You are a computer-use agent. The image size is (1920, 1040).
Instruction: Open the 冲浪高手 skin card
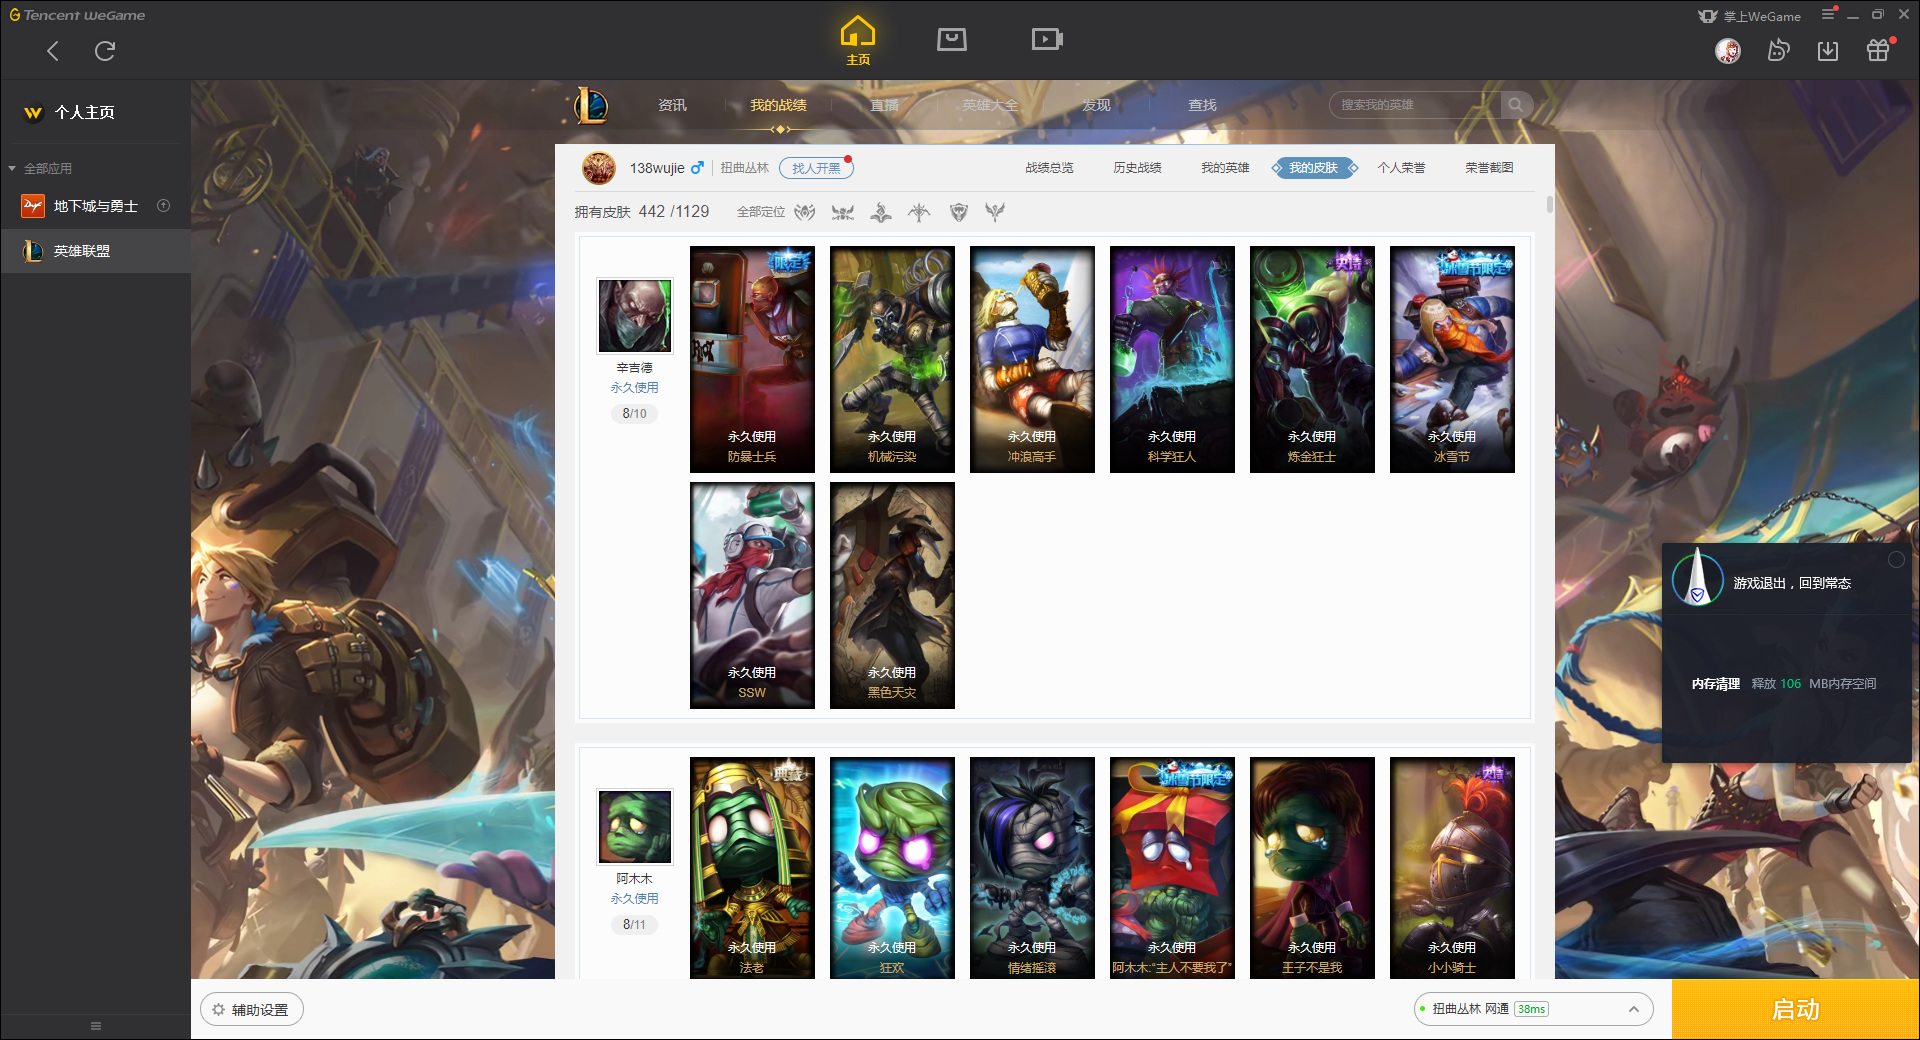[1032, 359]
